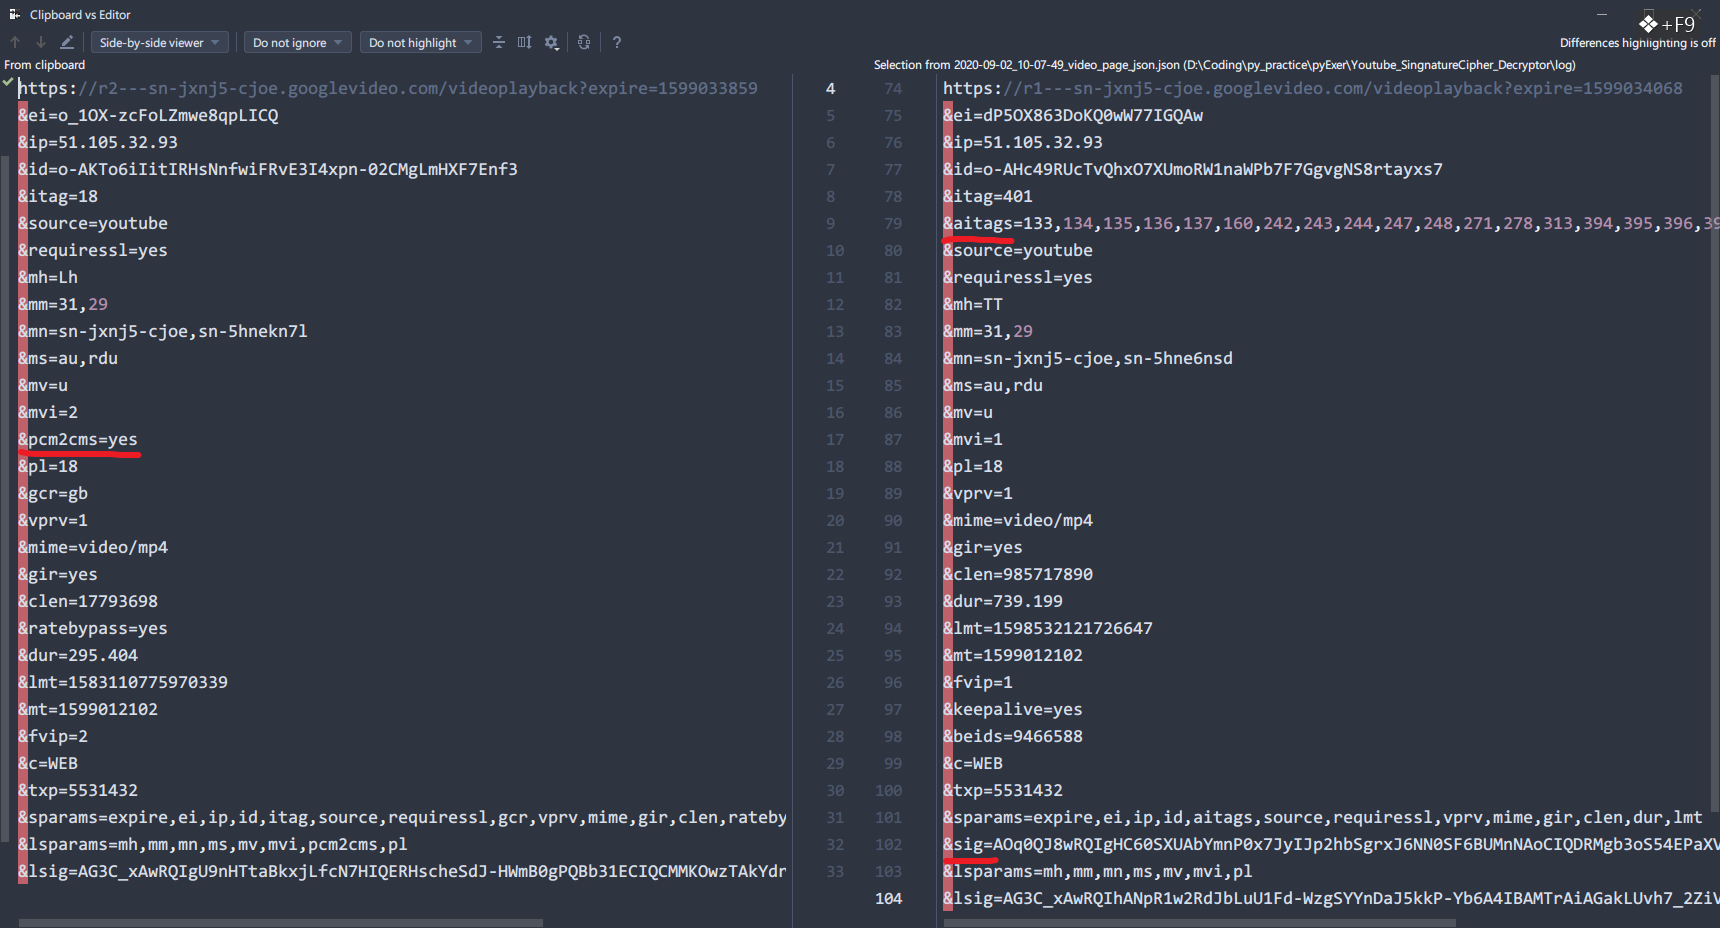Click line number 104 in the gutter

pos(888,898)
